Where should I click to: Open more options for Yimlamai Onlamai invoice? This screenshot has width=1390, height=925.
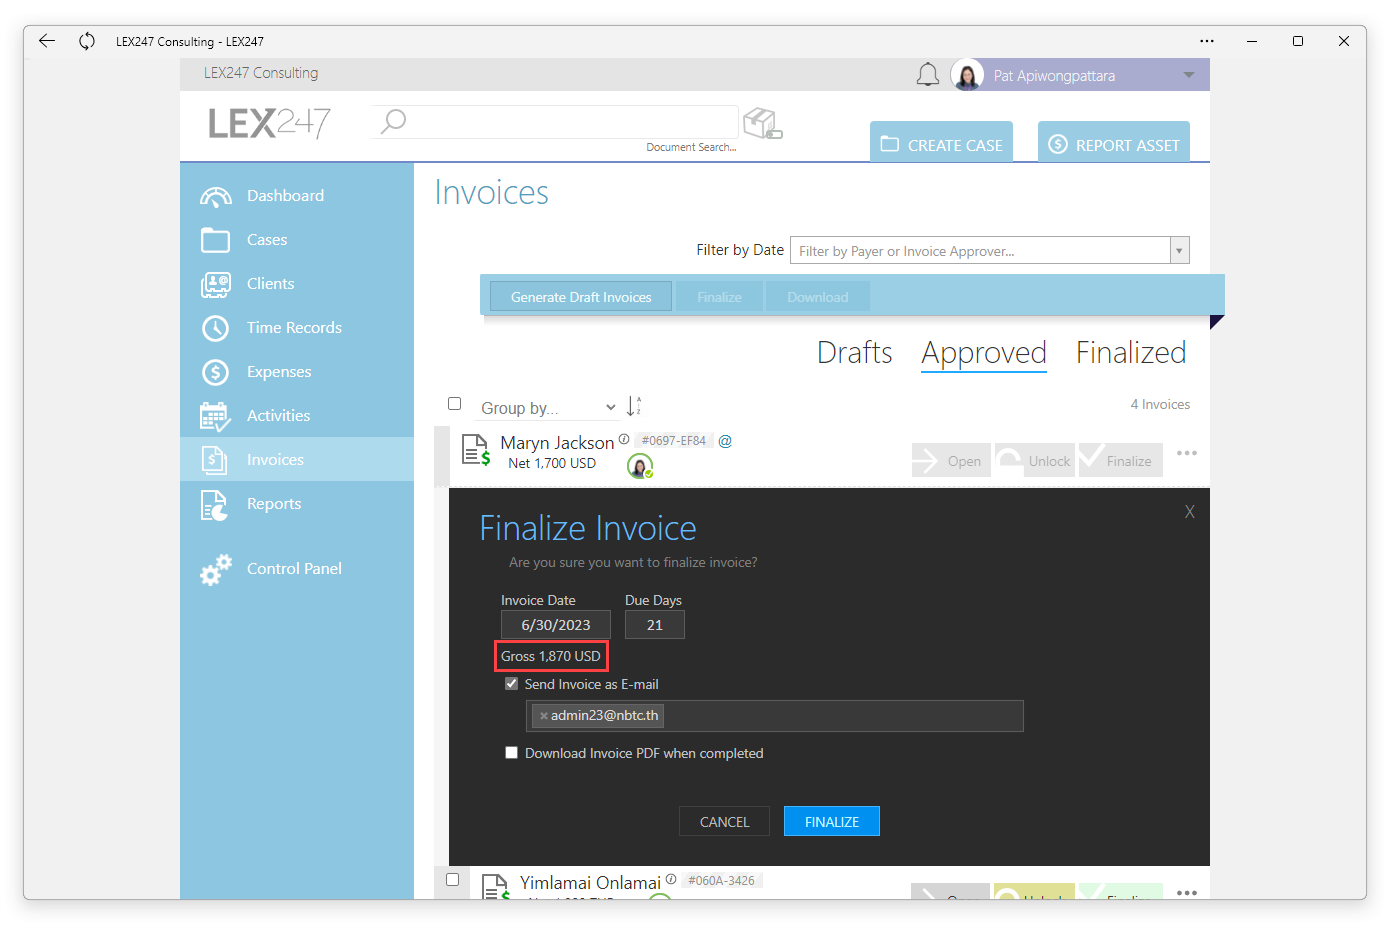(1187, 892)
